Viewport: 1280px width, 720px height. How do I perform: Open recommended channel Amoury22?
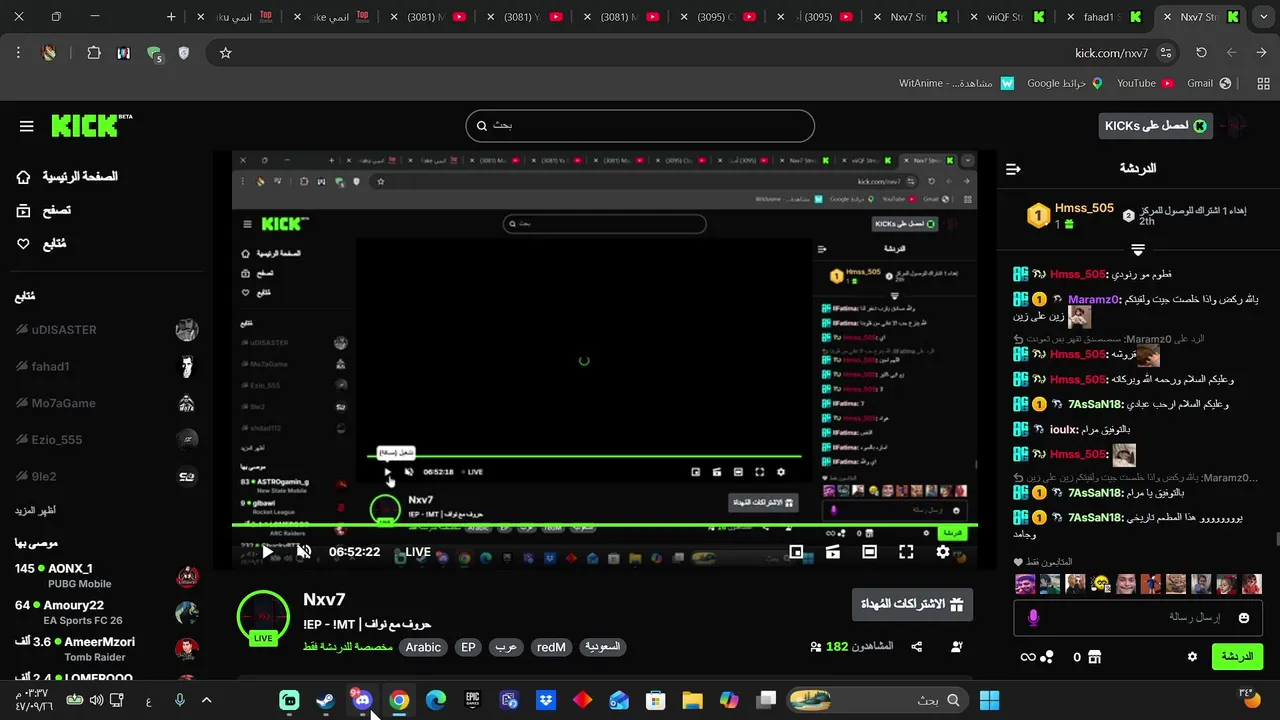106,612
